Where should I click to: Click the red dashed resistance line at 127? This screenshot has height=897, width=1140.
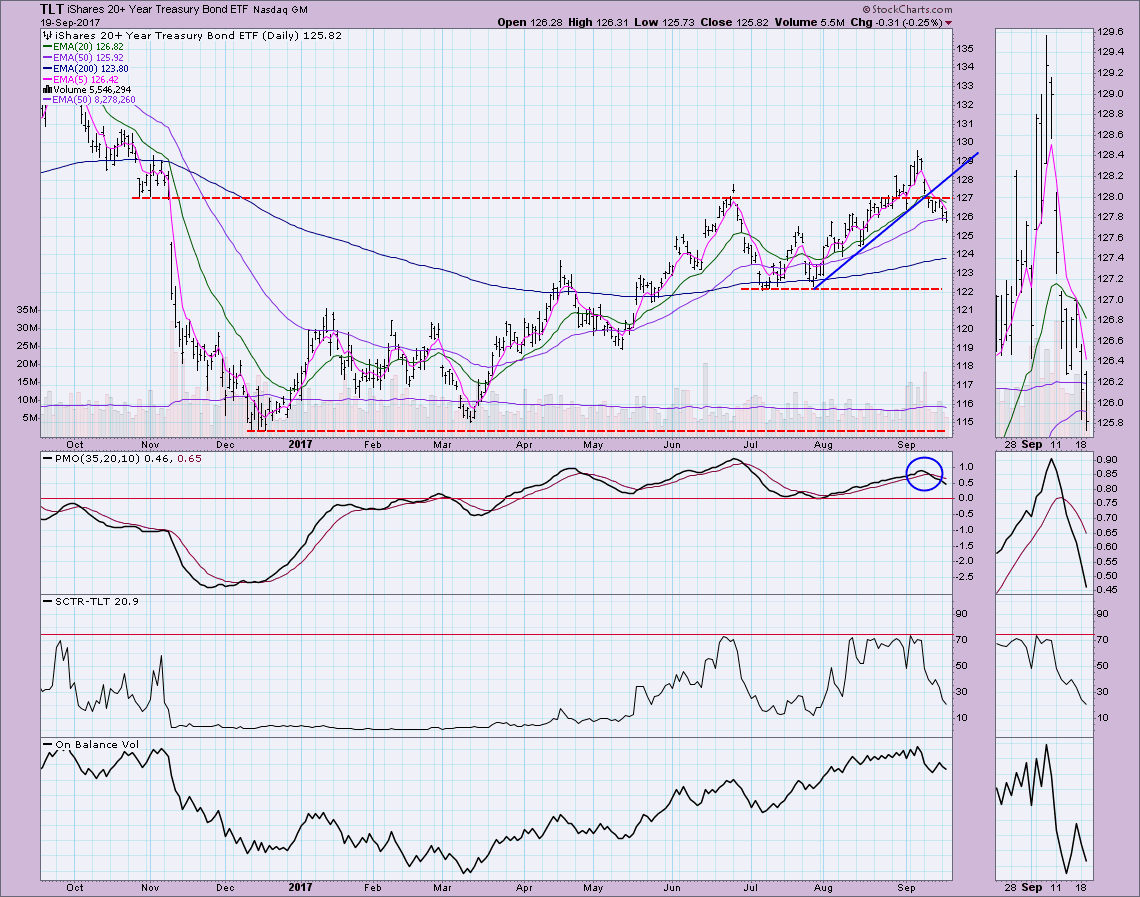pos(500,198)
